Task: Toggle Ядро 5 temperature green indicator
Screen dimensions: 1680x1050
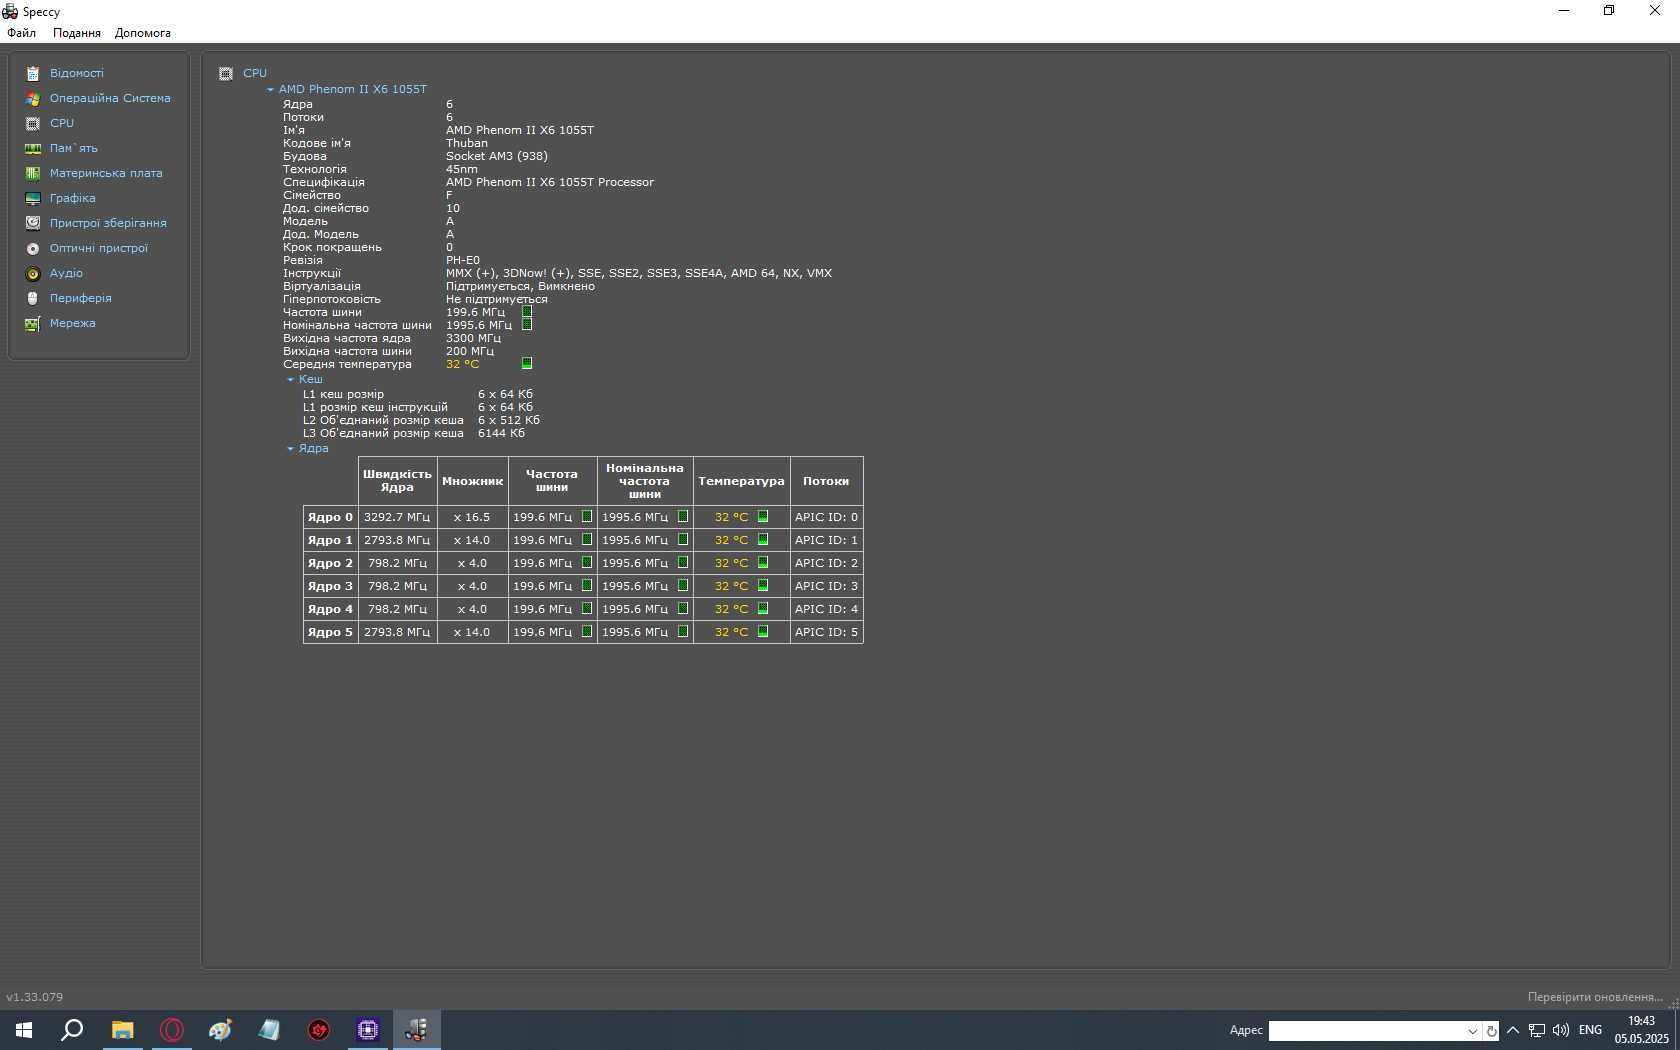Action: [x=763, y=632]
